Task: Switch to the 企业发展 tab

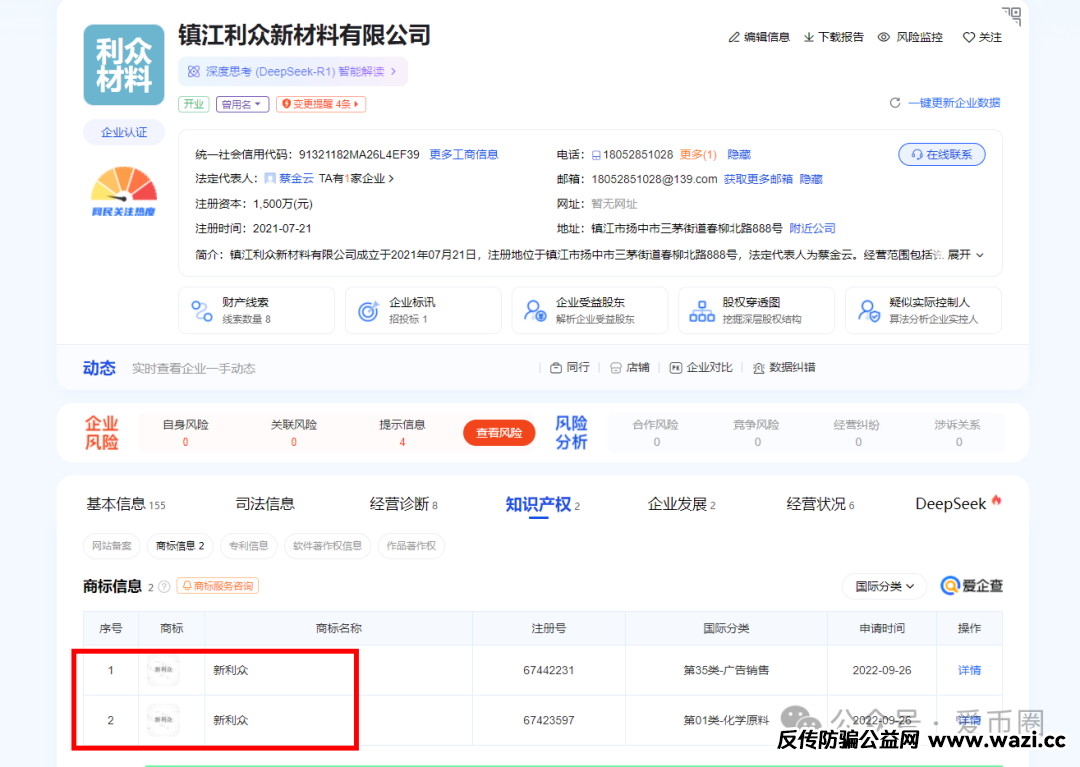Action: tap(681, 504)
